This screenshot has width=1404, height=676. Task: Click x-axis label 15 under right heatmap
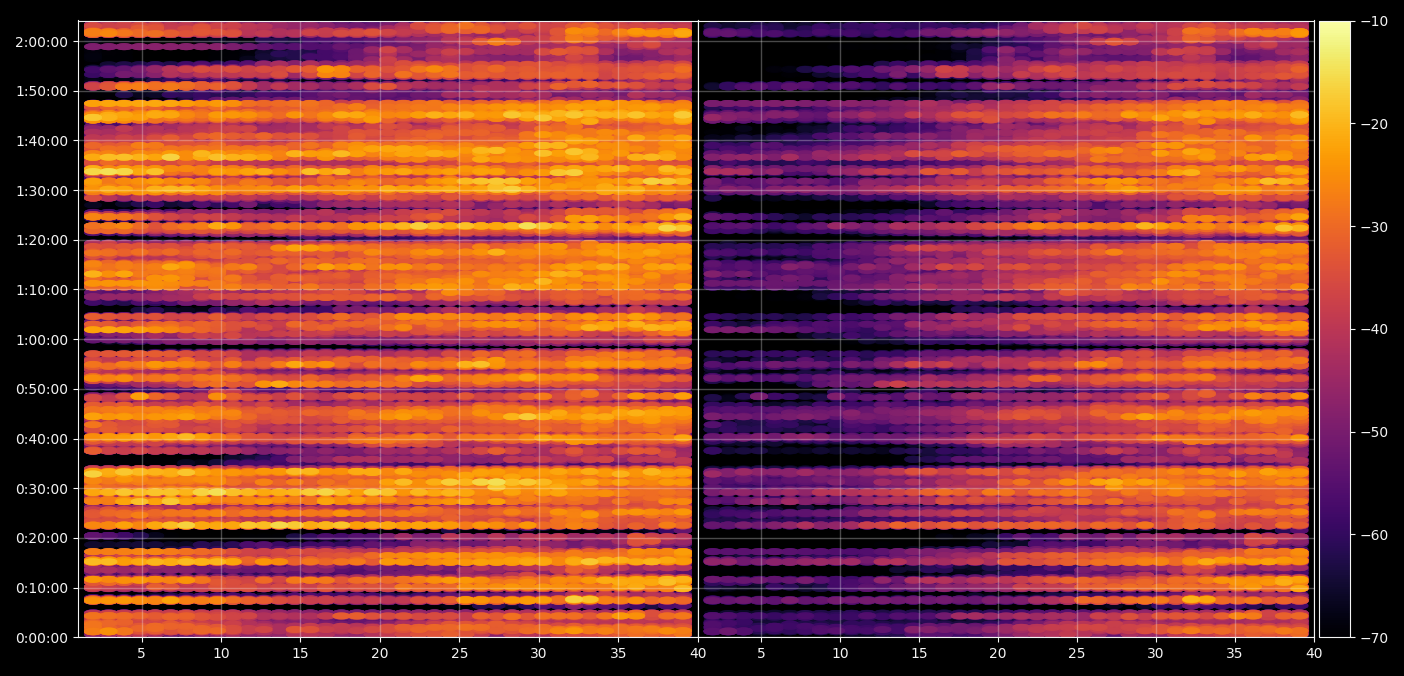coord(919,653)
